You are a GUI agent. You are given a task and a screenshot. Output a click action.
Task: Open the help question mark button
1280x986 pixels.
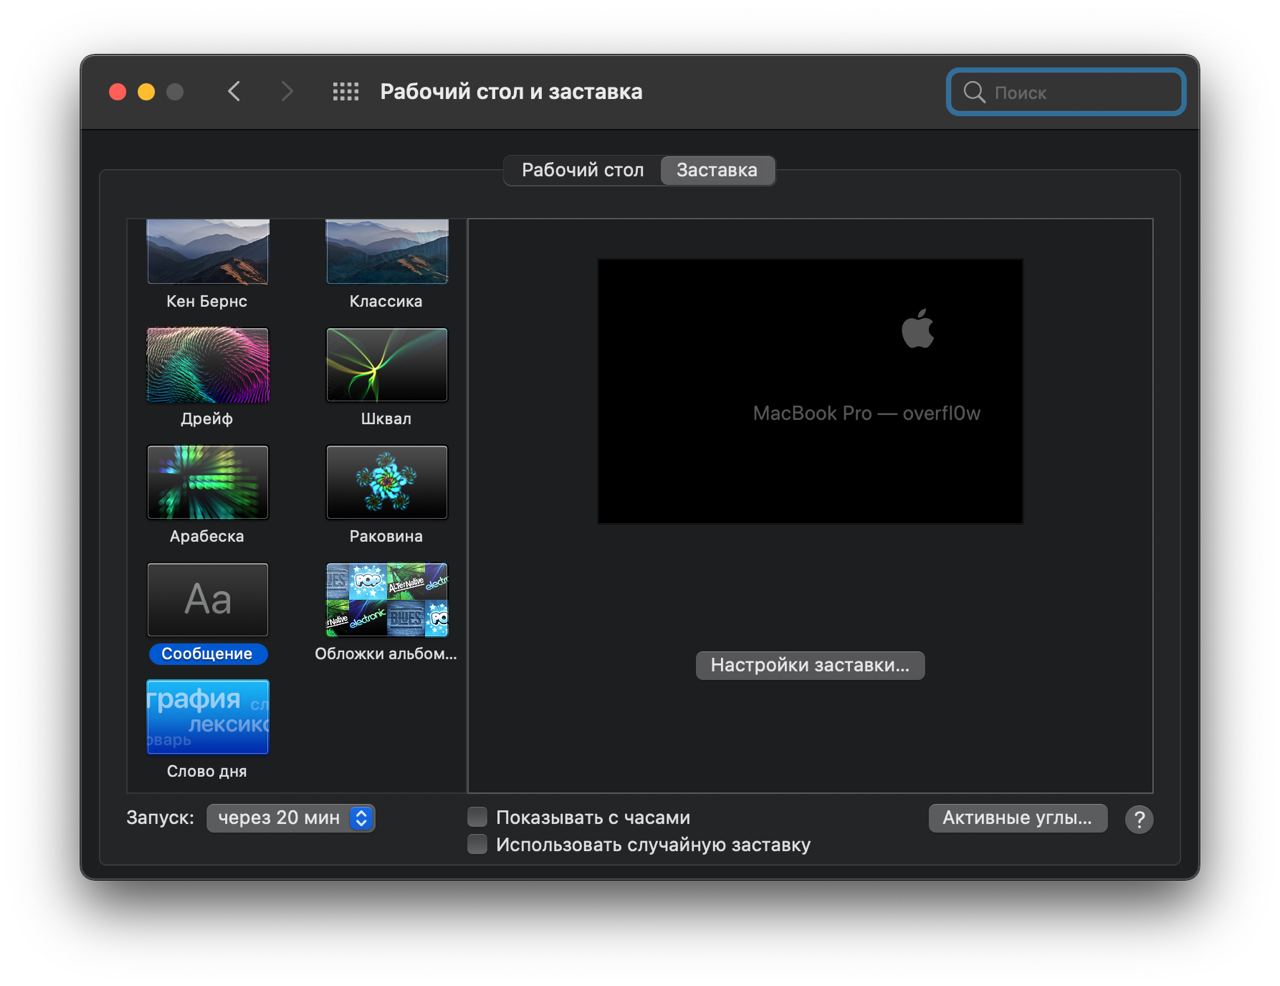[1139, 819]
